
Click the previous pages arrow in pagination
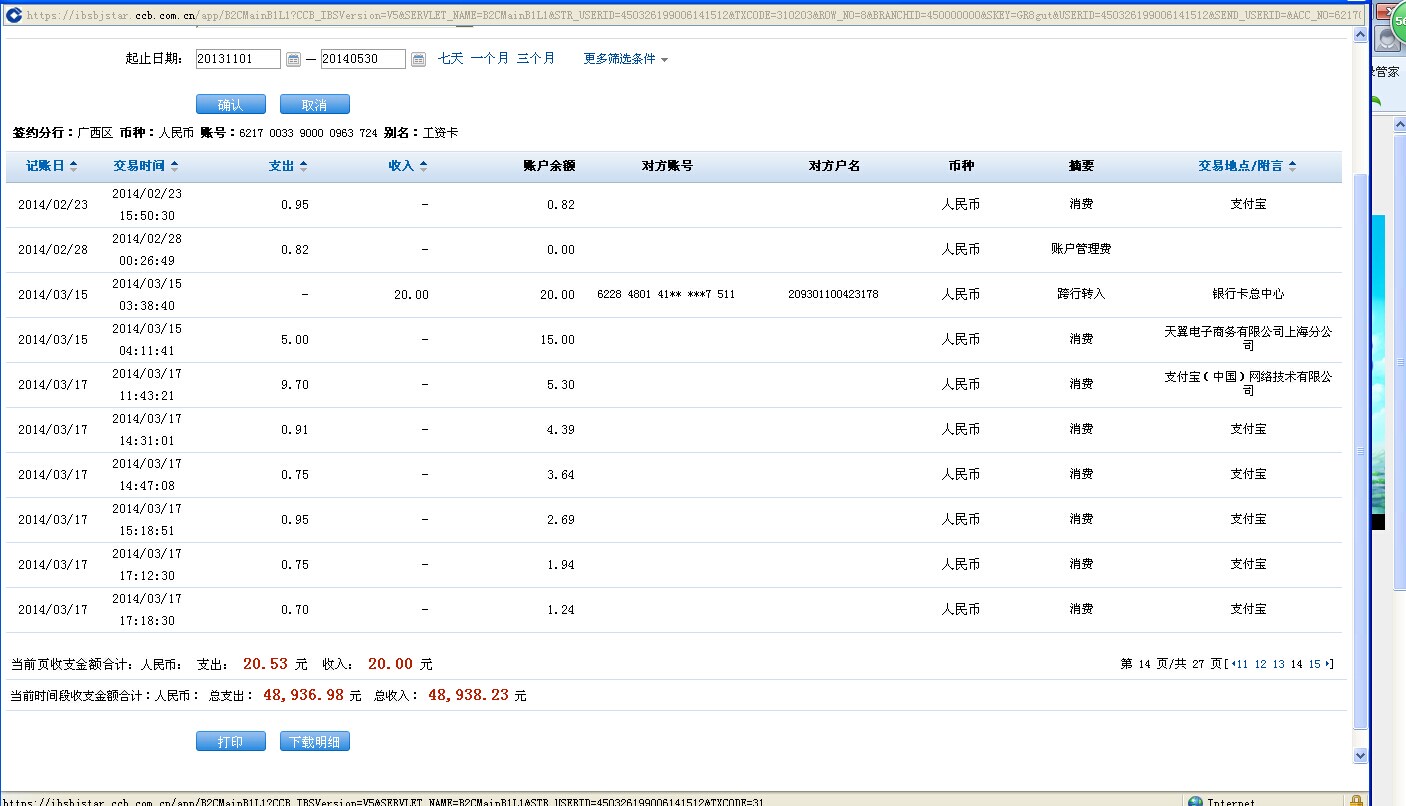1231,664
